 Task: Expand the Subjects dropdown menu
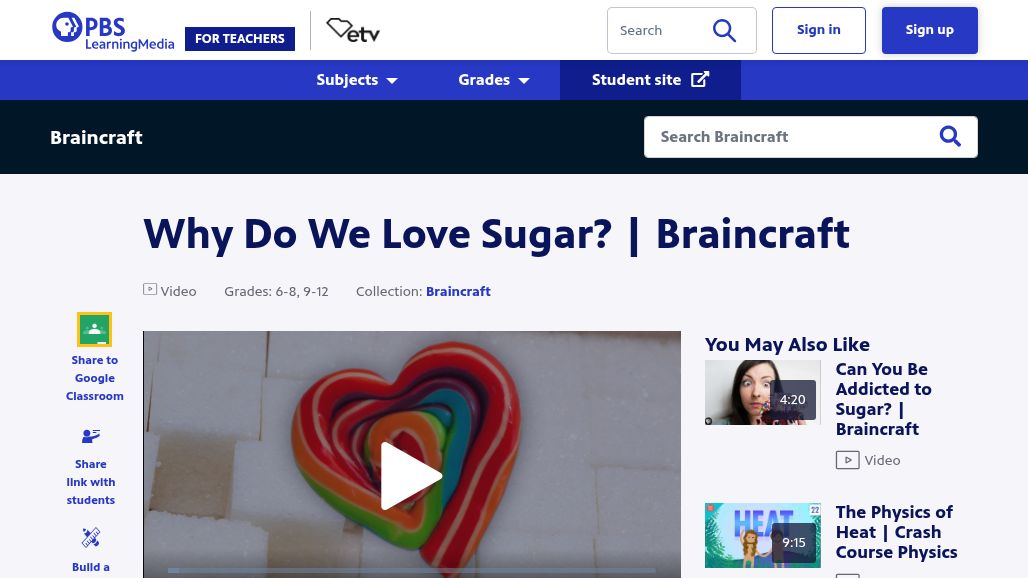click(357, 80)
